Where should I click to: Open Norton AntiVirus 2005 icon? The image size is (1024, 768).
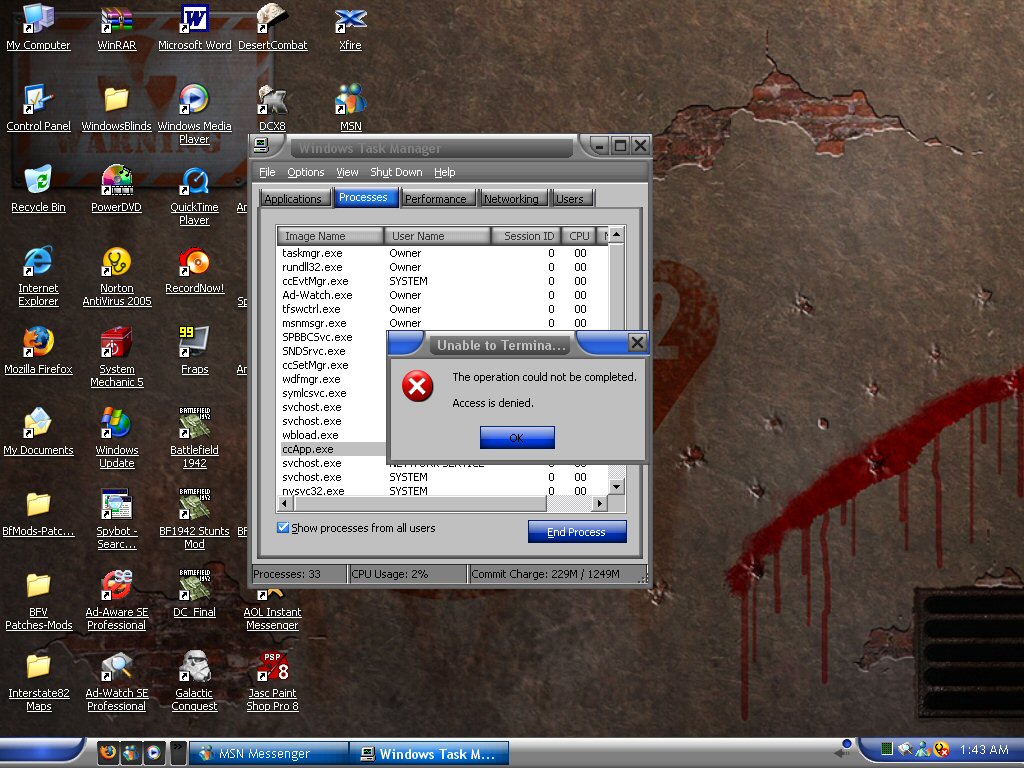click(116, 276)
